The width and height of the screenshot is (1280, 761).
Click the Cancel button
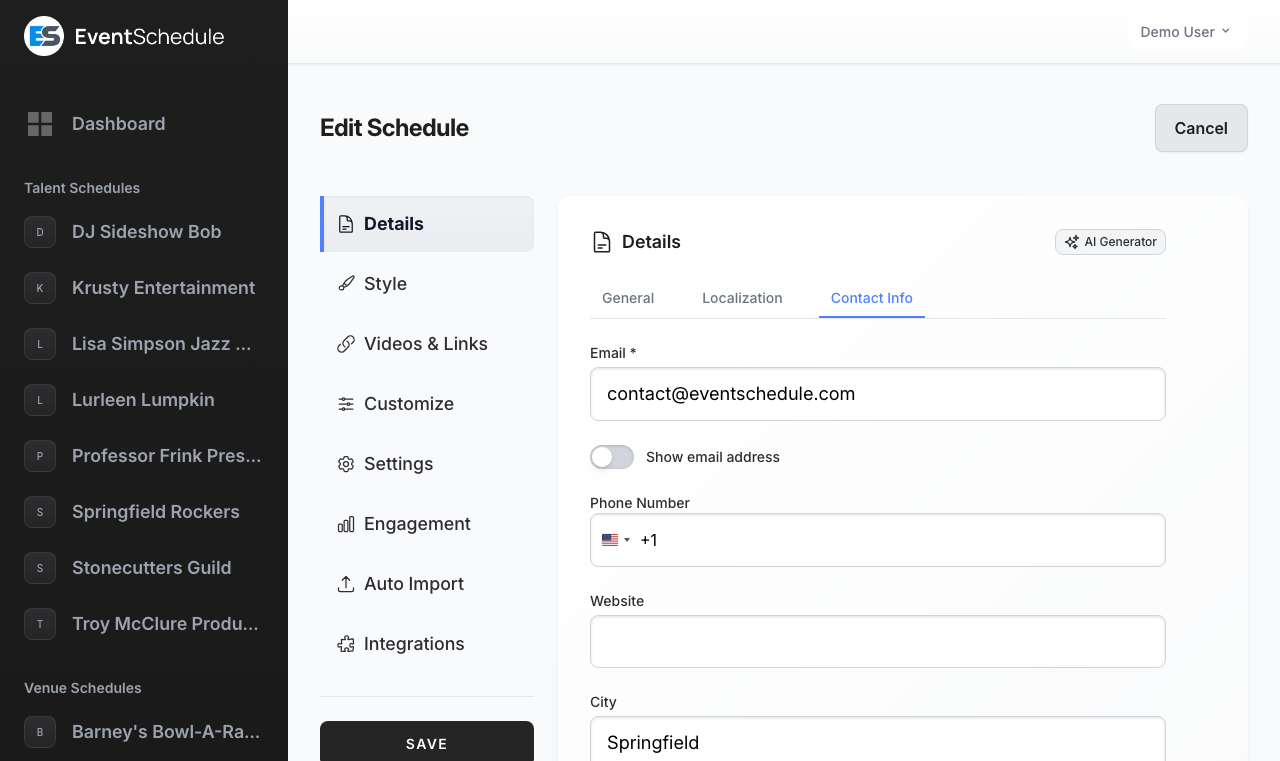(1200, 128)
